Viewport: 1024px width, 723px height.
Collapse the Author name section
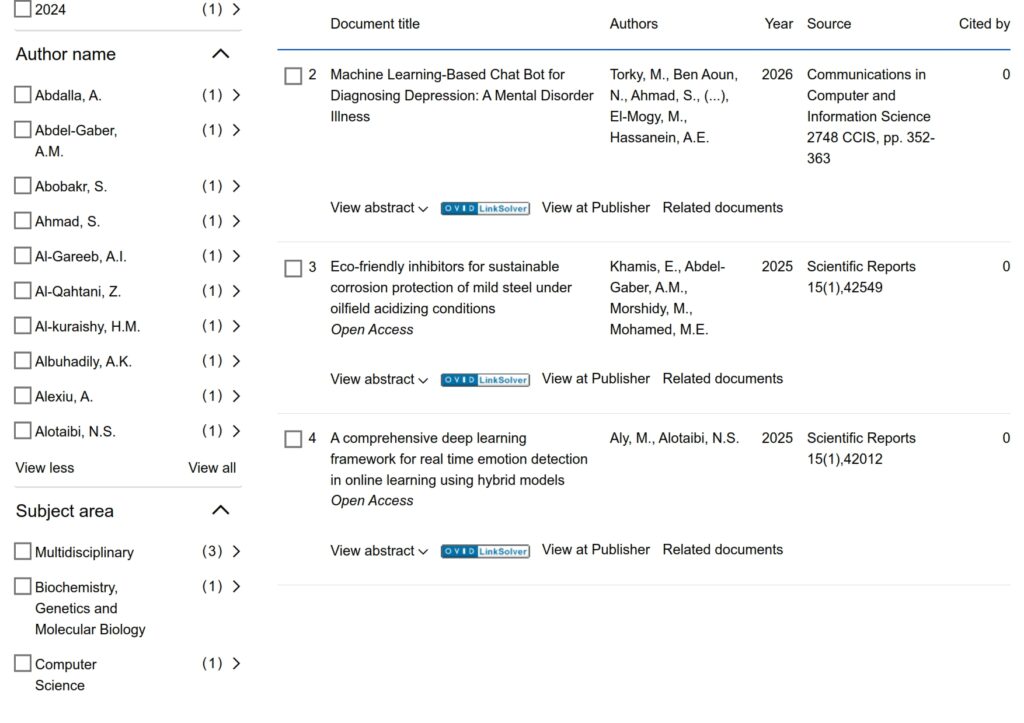point(221,54)
